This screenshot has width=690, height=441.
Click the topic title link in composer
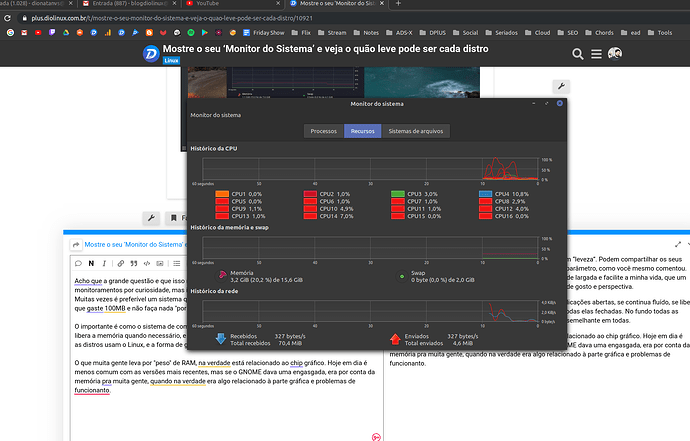tap(136, 244)
